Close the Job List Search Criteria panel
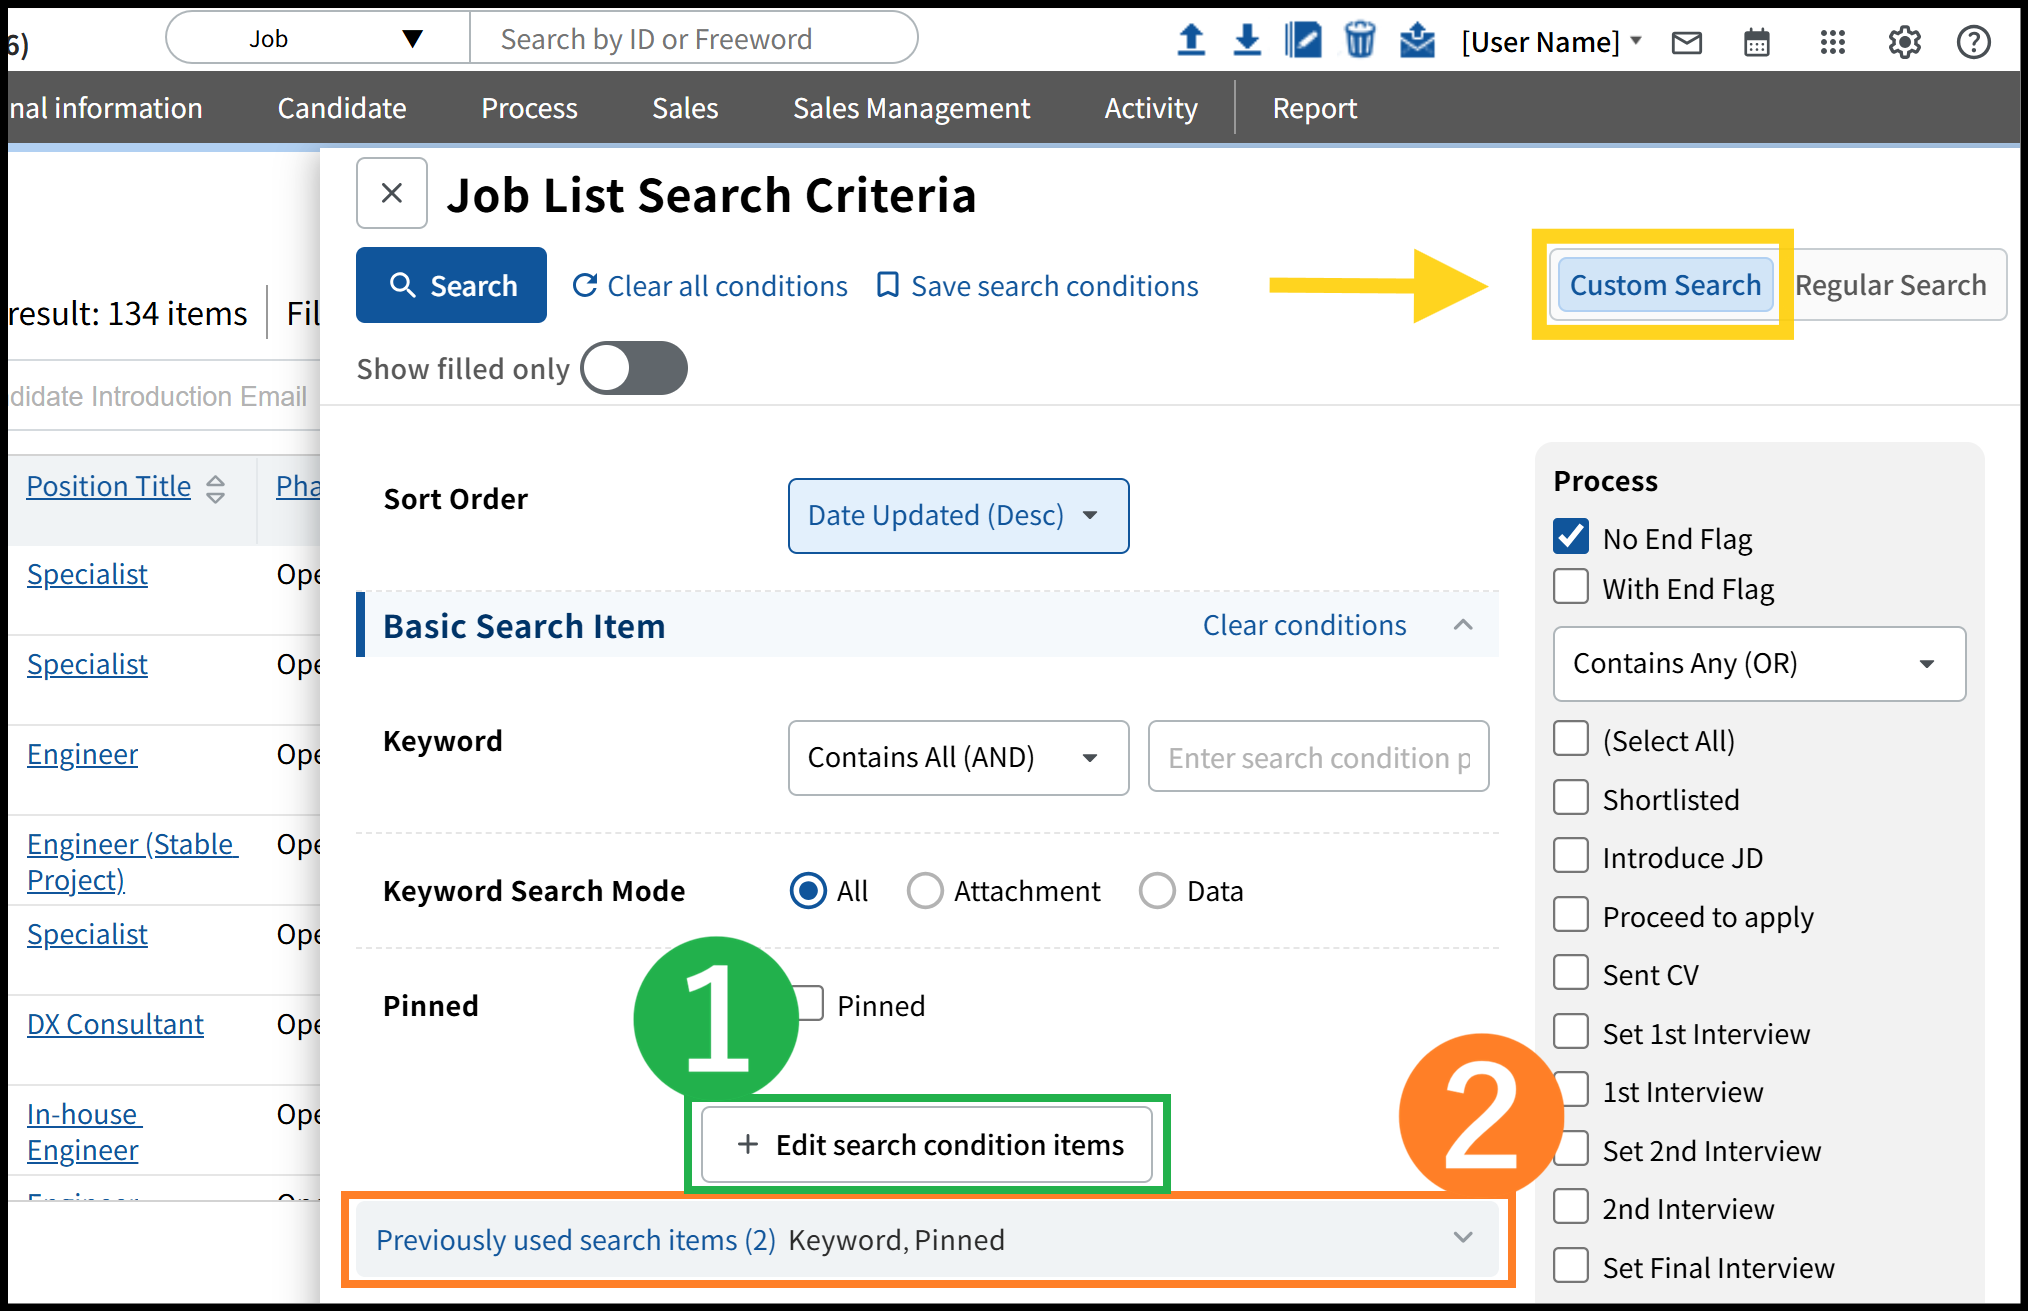This screenshot has height=1311, width=2028. [x=392, y=193]
